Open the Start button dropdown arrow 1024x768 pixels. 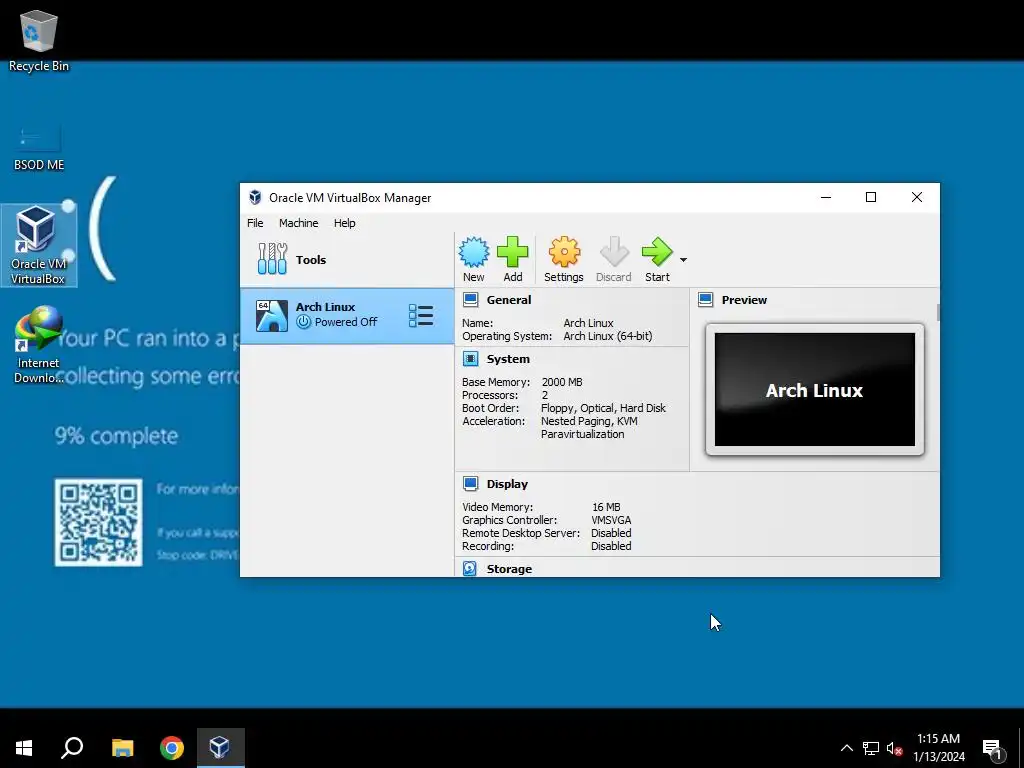(683, 260)
